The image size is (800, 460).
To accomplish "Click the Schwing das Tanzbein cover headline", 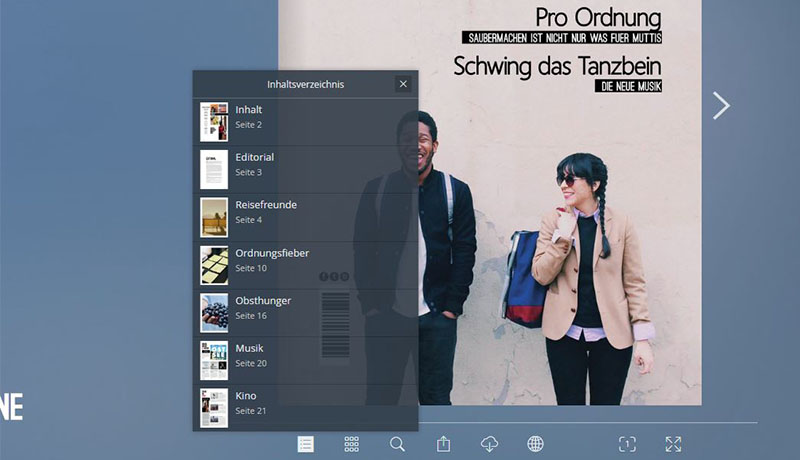I will click(557, 66).
